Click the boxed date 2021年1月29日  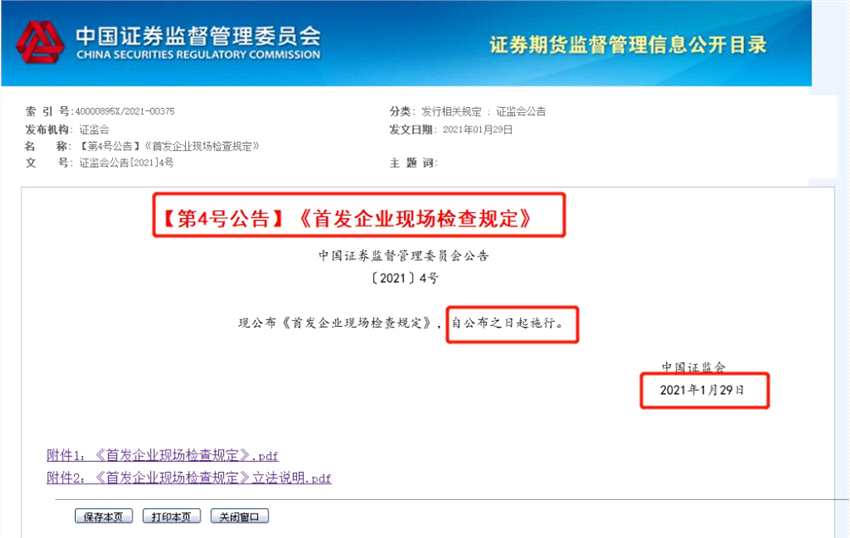(x=702, y=390)
